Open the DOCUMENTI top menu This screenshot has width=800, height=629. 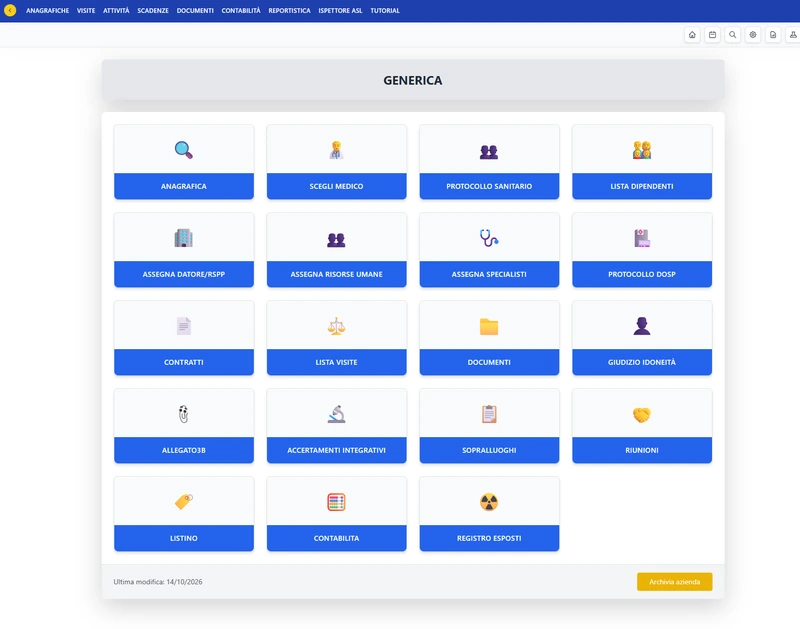[195, 11]
